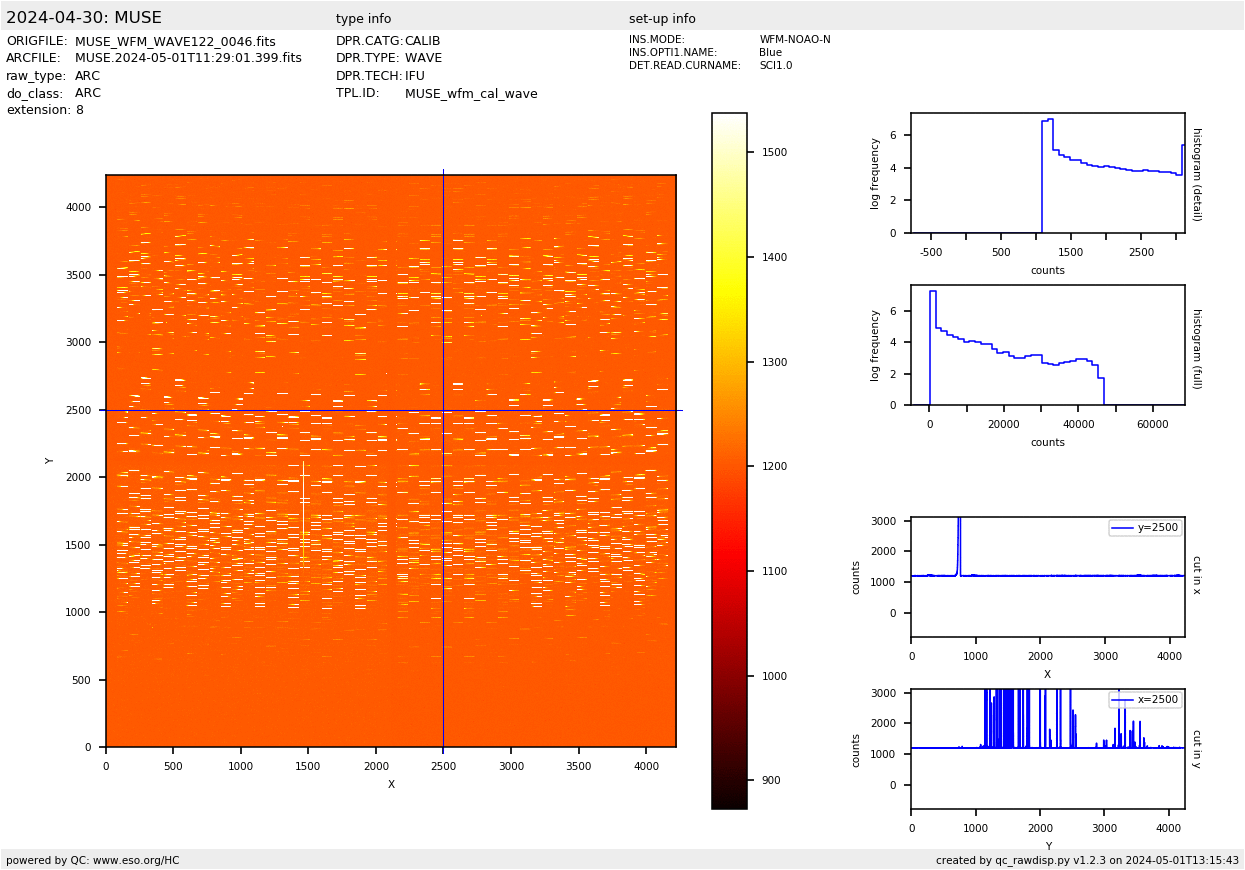
Task: Click the full histogram plot
Action: (1047, 345)
